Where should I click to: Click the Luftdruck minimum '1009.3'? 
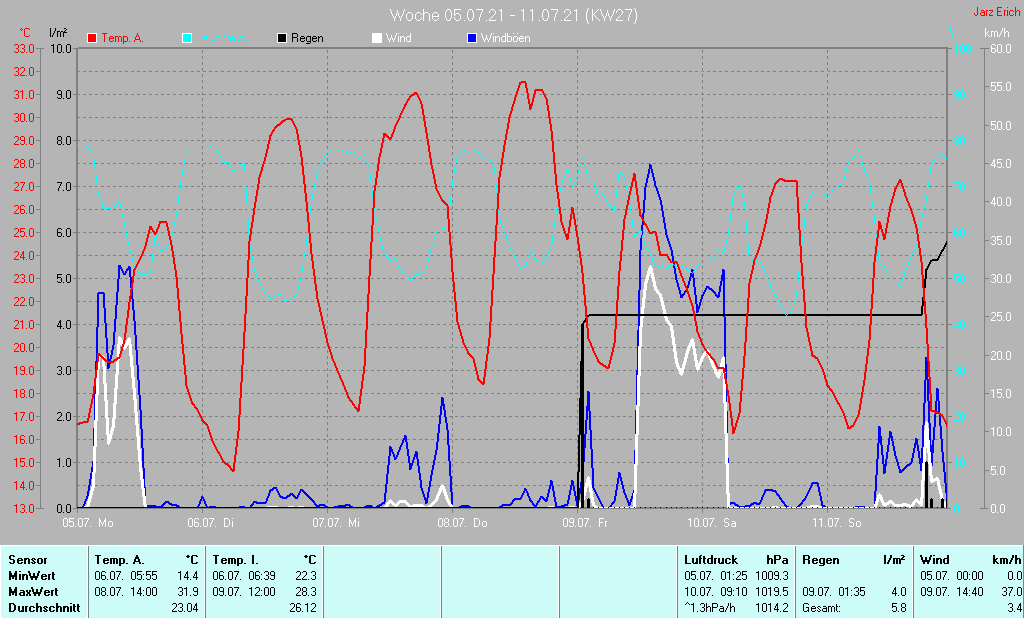[x=771, y=576]
